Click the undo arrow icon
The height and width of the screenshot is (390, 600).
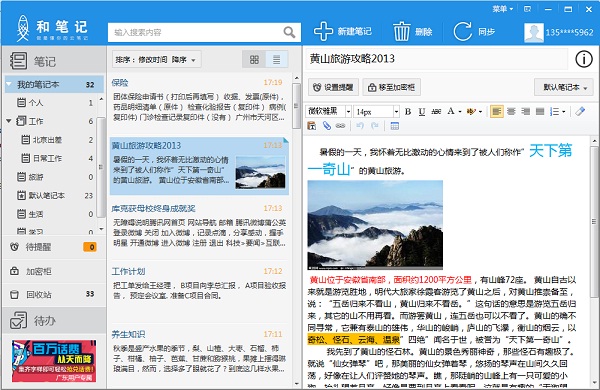click(x=360, y=126)
